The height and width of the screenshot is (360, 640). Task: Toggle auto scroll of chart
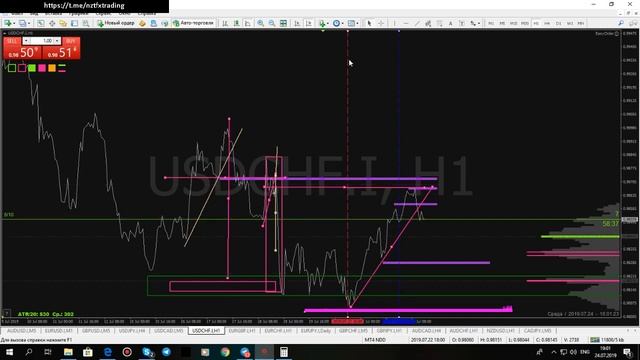[x=297, y=23]
